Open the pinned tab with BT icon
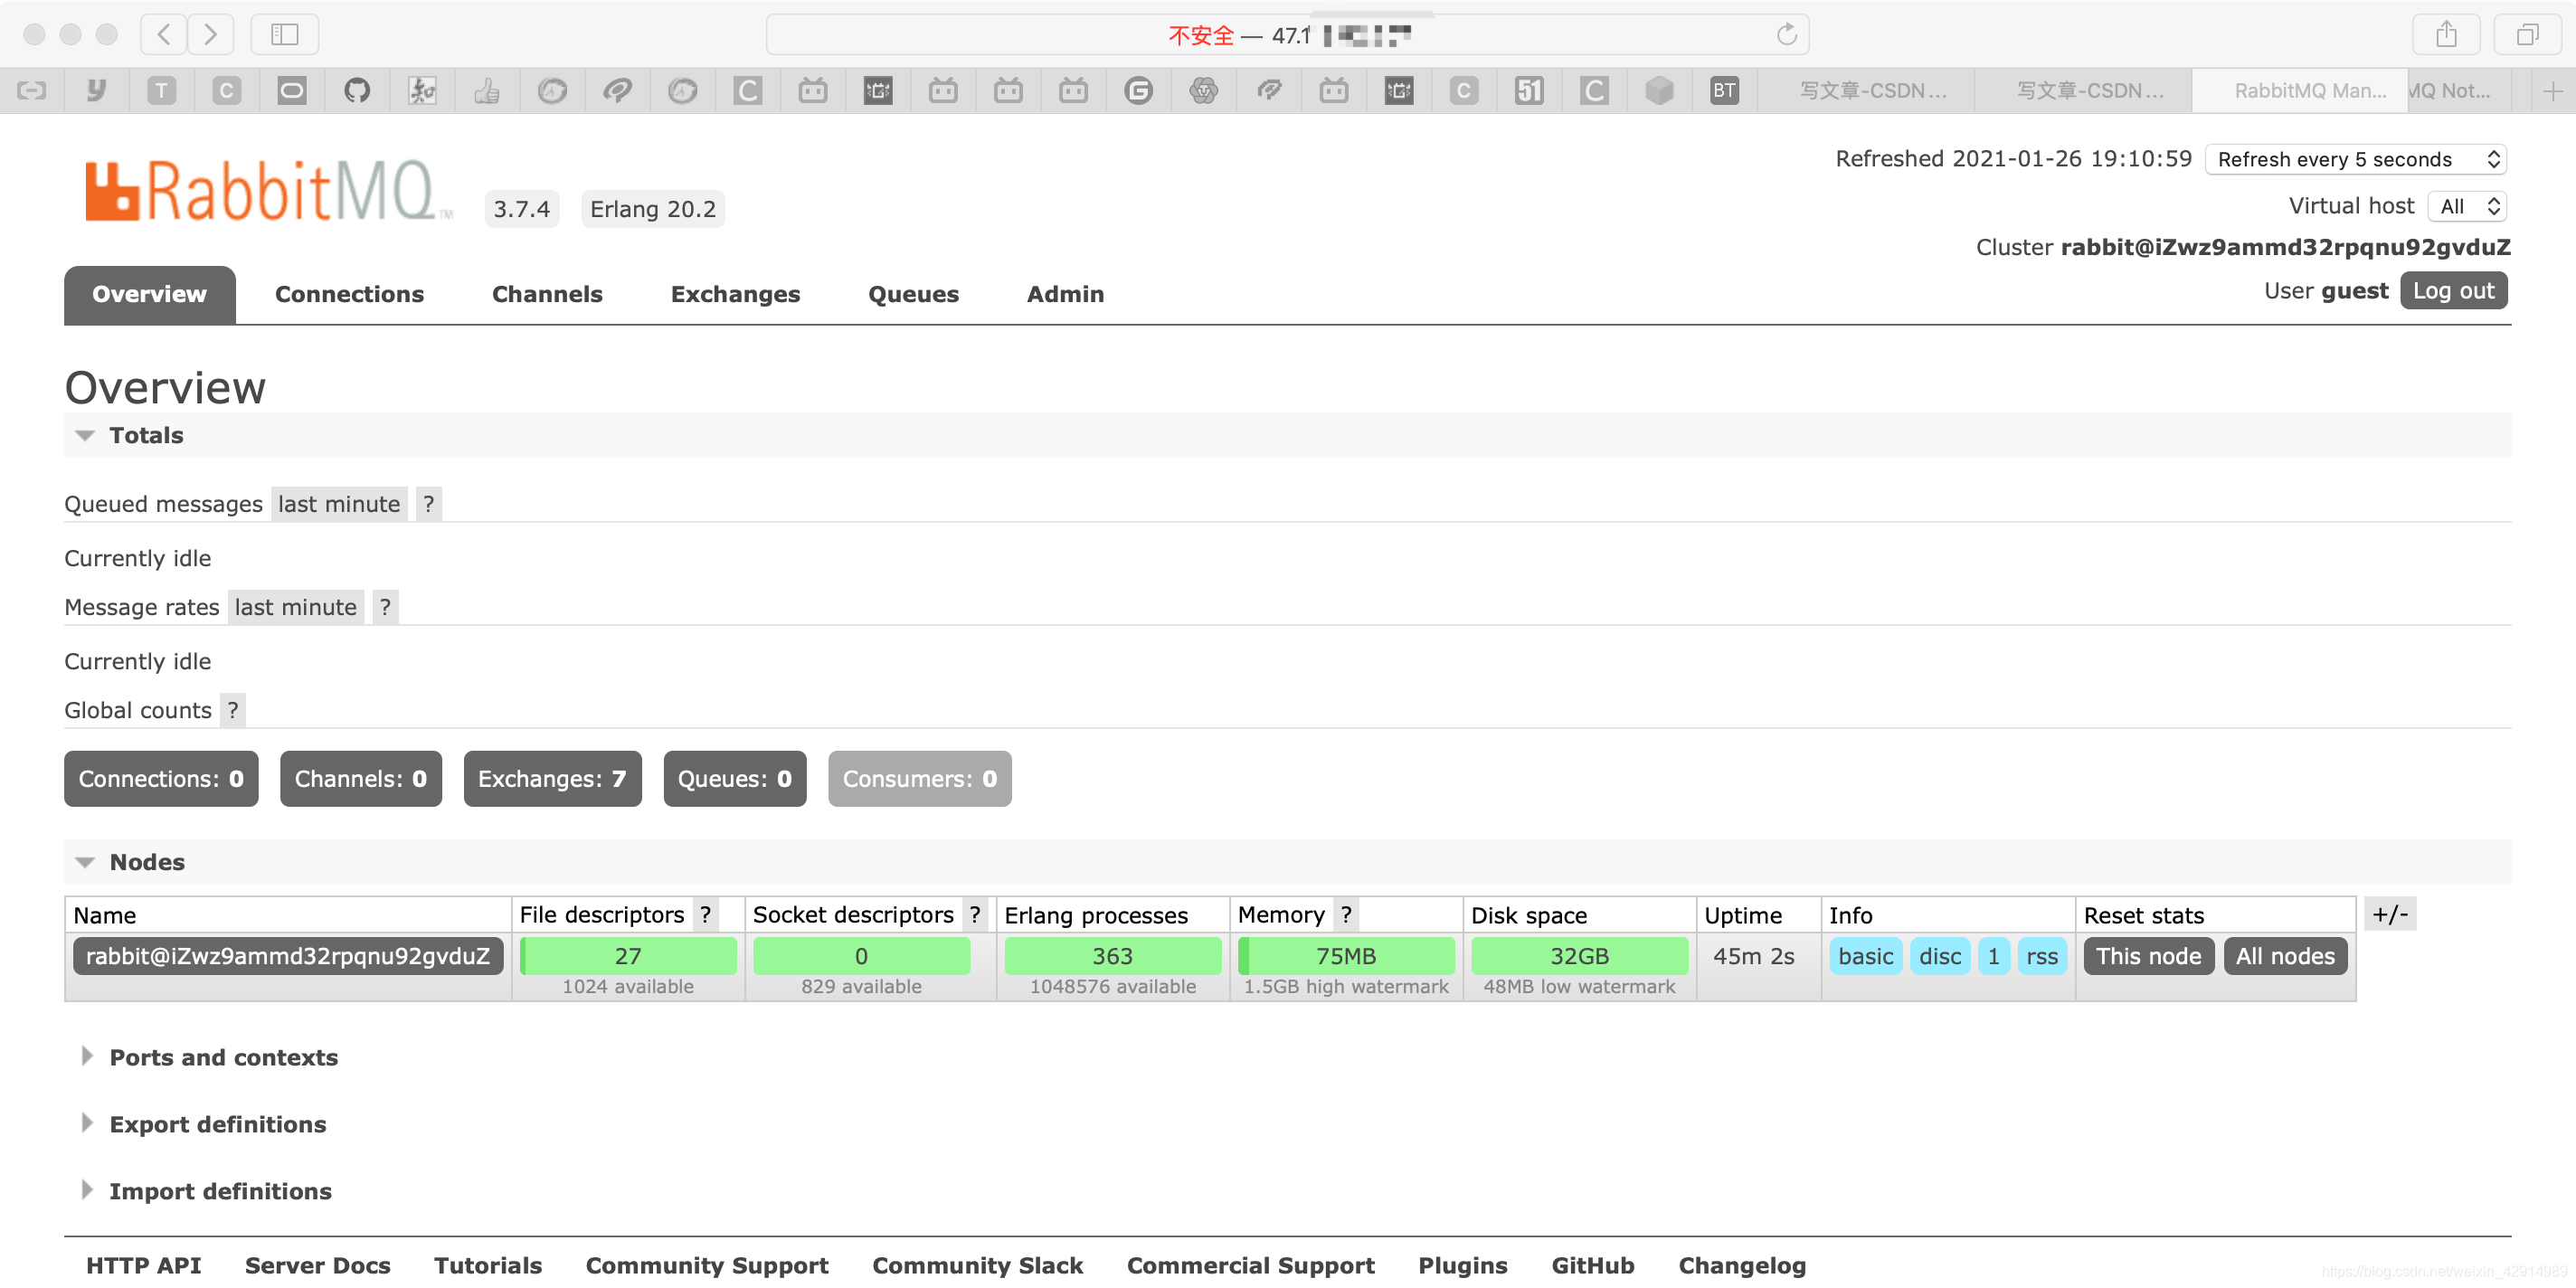This screenshot has height=1288, width=2576. pos(1724,91)
